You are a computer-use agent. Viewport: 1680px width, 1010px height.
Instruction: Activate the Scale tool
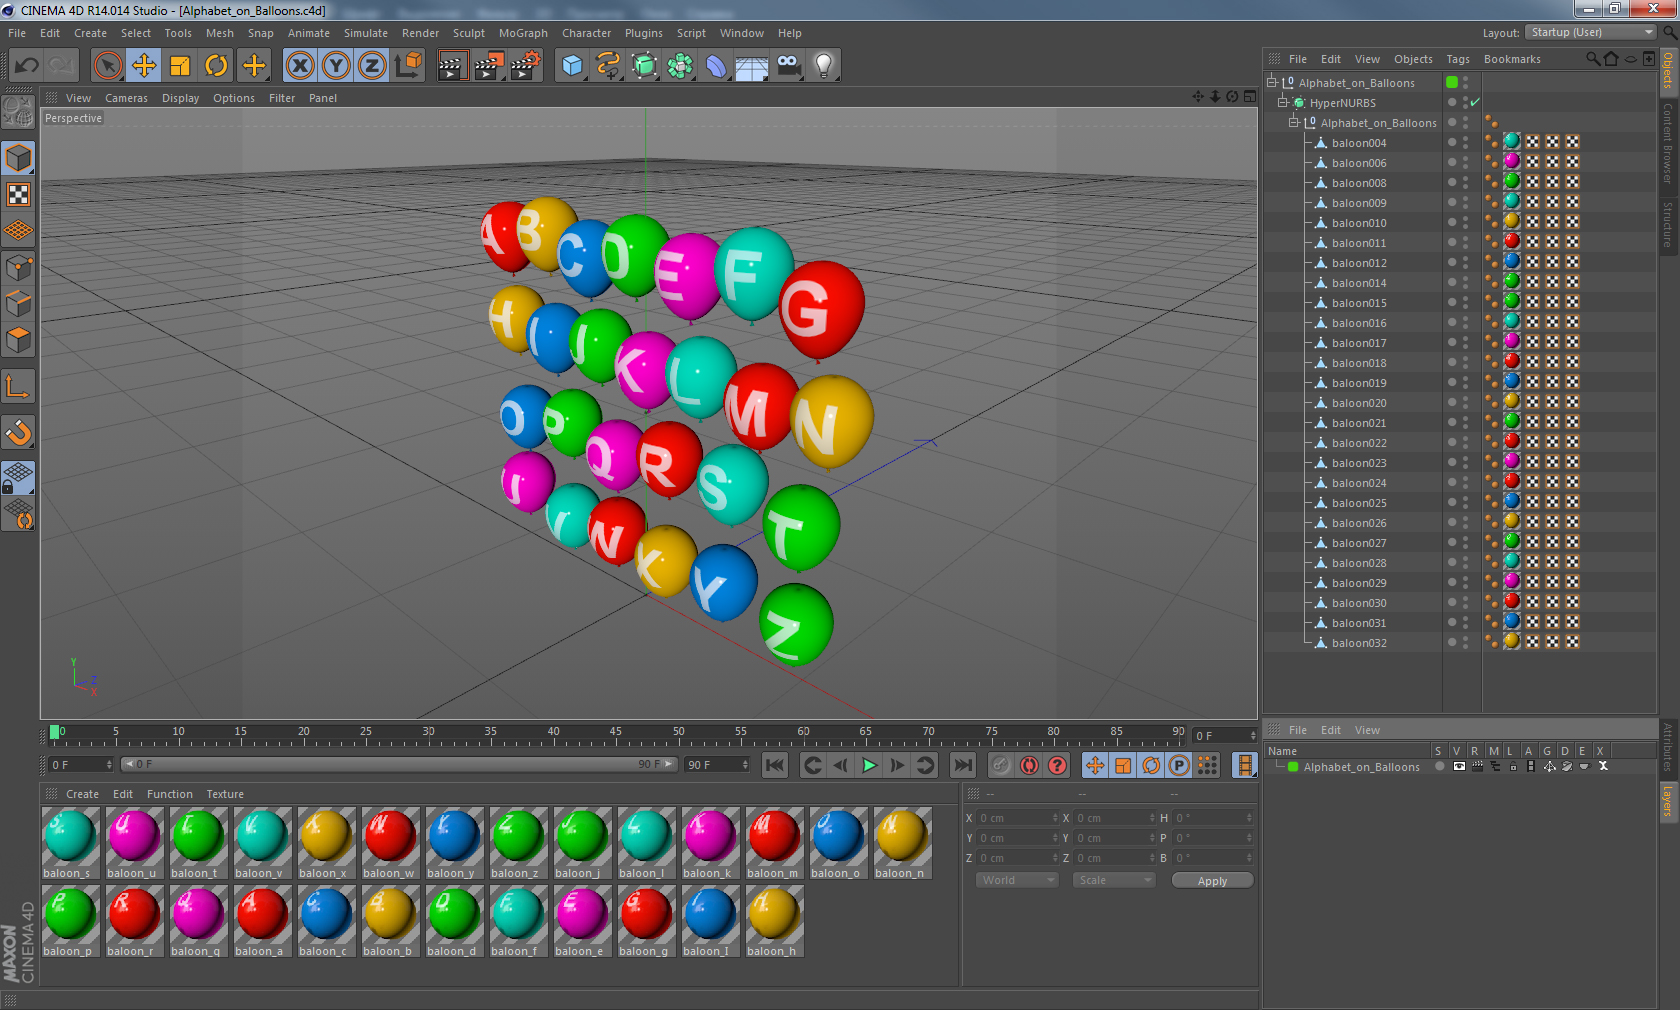tap(180, 66)
